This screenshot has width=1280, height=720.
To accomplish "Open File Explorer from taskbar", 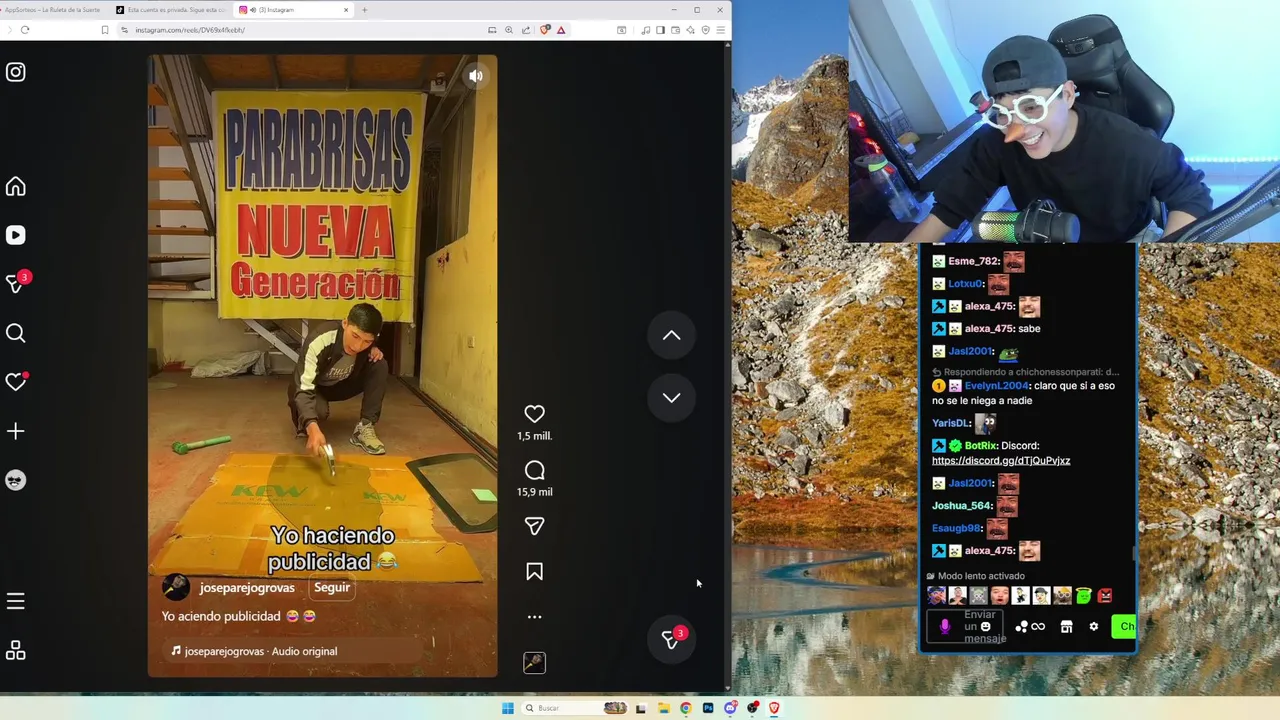I will [x=663, y=708].
